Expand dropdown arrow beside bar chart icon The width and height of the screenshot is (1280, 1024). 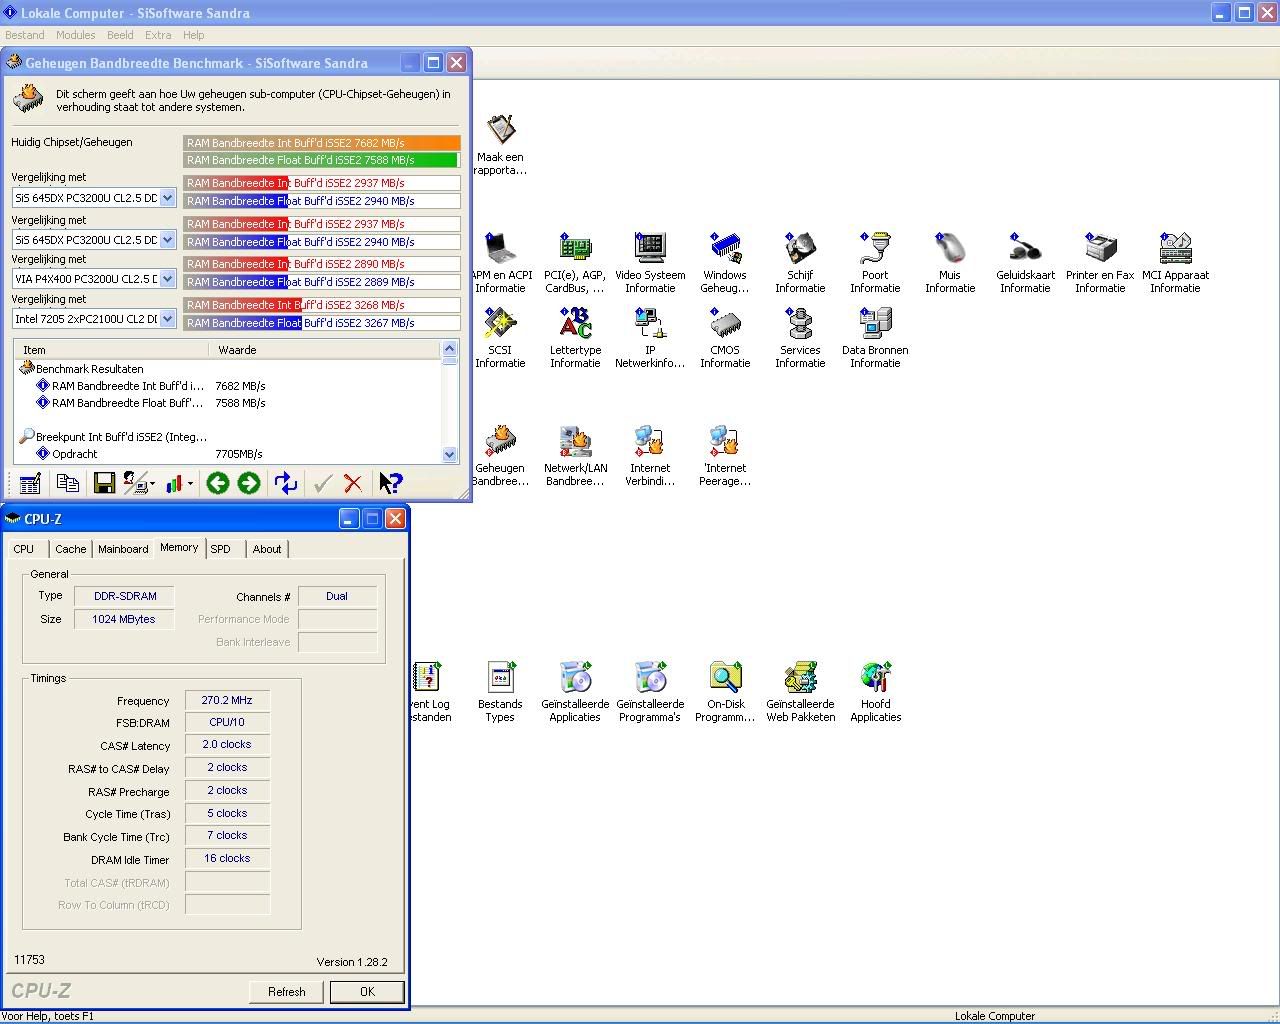[x=190, y=484]
